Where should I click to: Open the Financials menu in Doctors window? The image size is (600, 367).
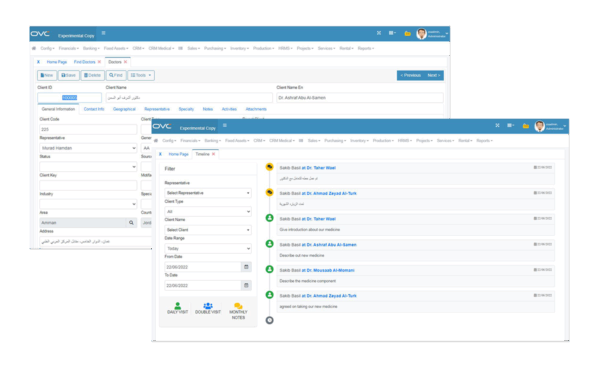68,48
